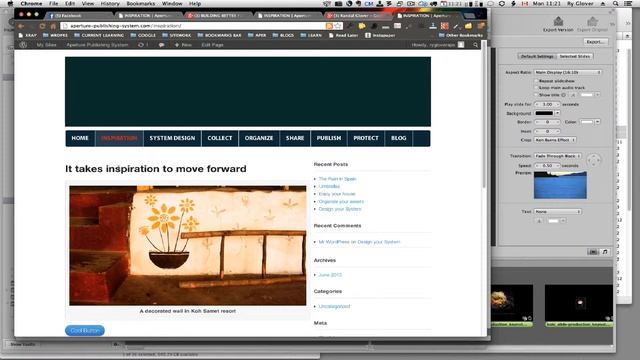This screenshot has width=640, height=360.
Task: Bookmark the page with the star icon
Action: [338, 26]
